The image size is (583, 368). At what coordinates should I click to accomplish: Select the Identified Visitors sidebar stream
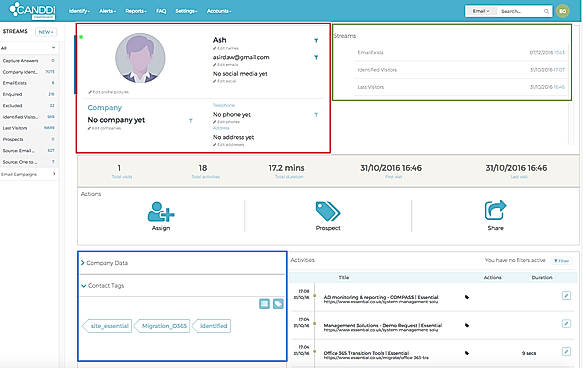[x=28, y=117]
